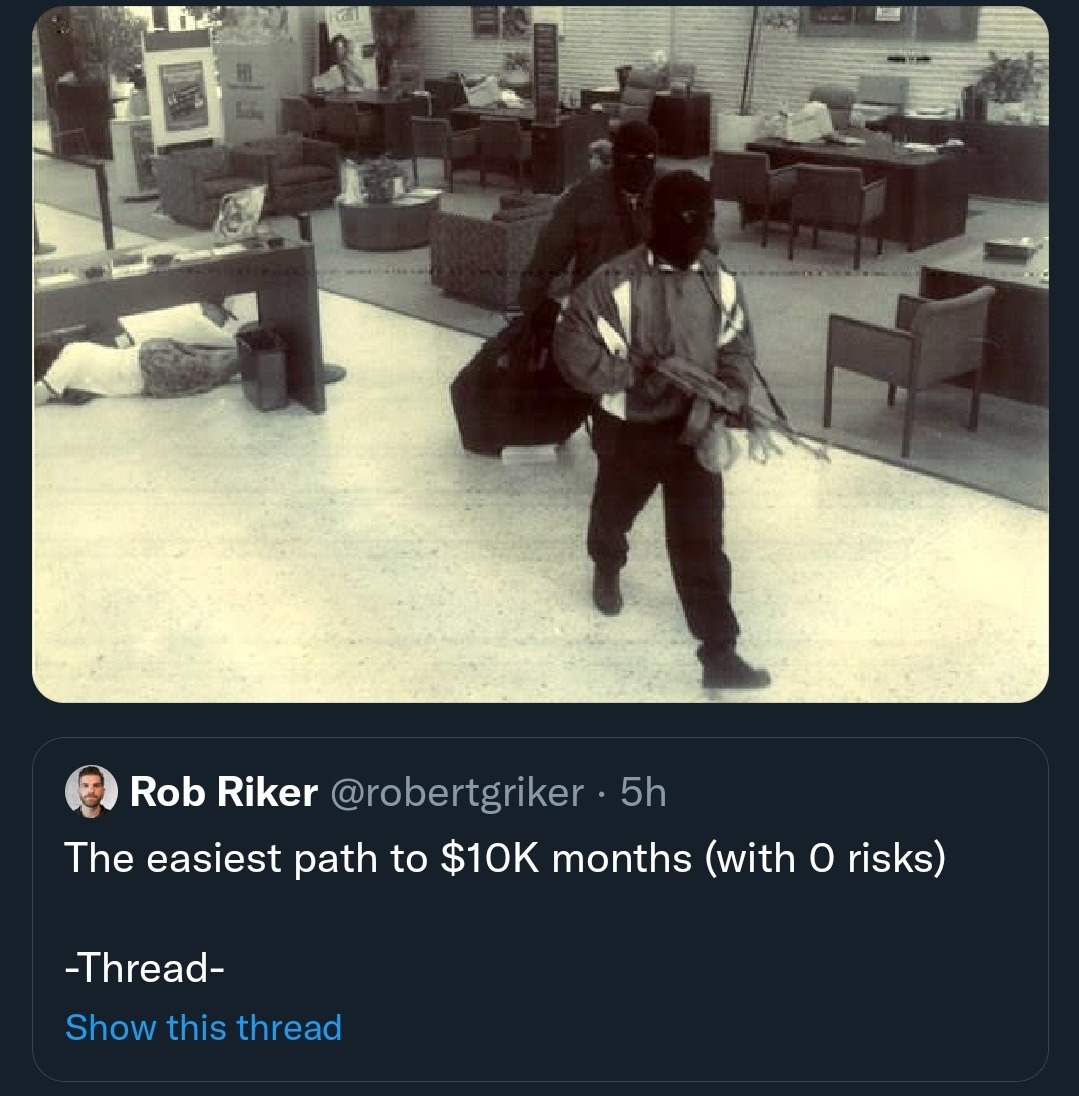Viewport: 1079px width, 1096px height.
Task: Click the person lying on the floor
Action: (x=140, y=360)
